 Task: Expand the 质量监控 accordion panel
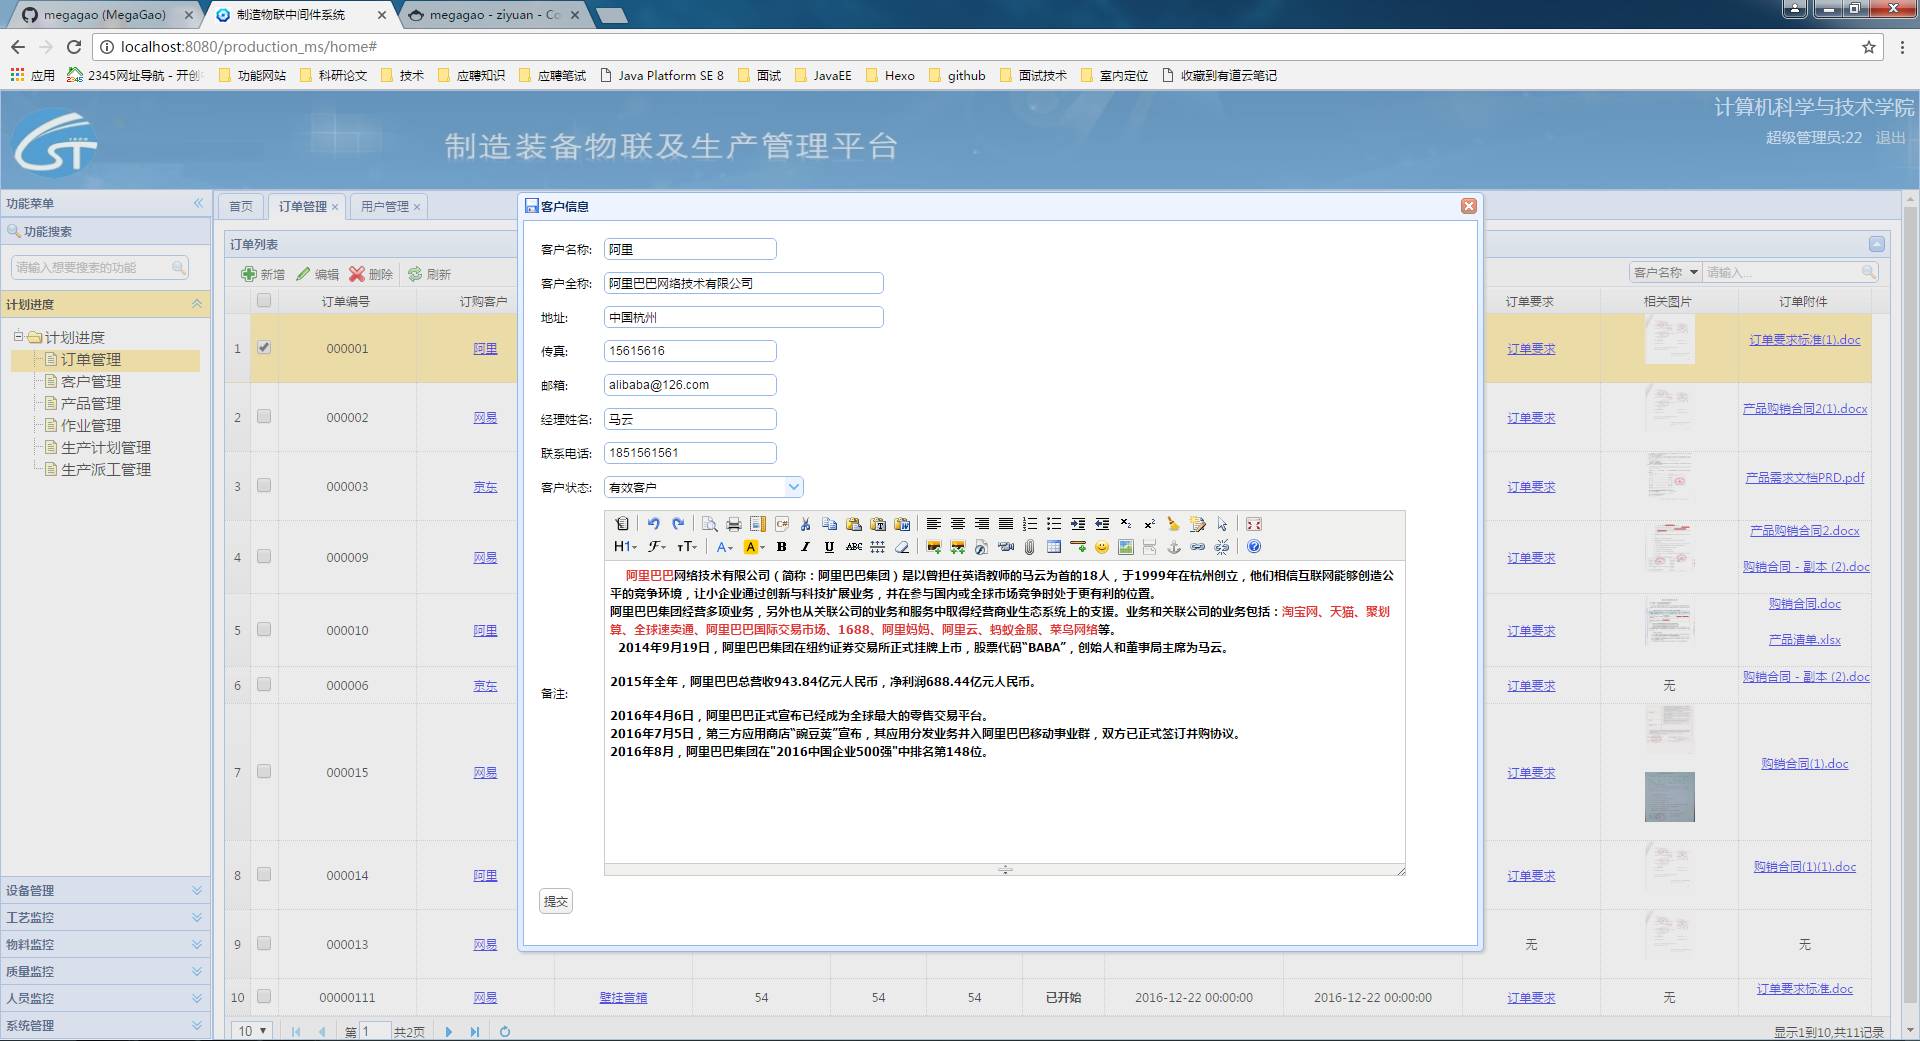[105, 971]
